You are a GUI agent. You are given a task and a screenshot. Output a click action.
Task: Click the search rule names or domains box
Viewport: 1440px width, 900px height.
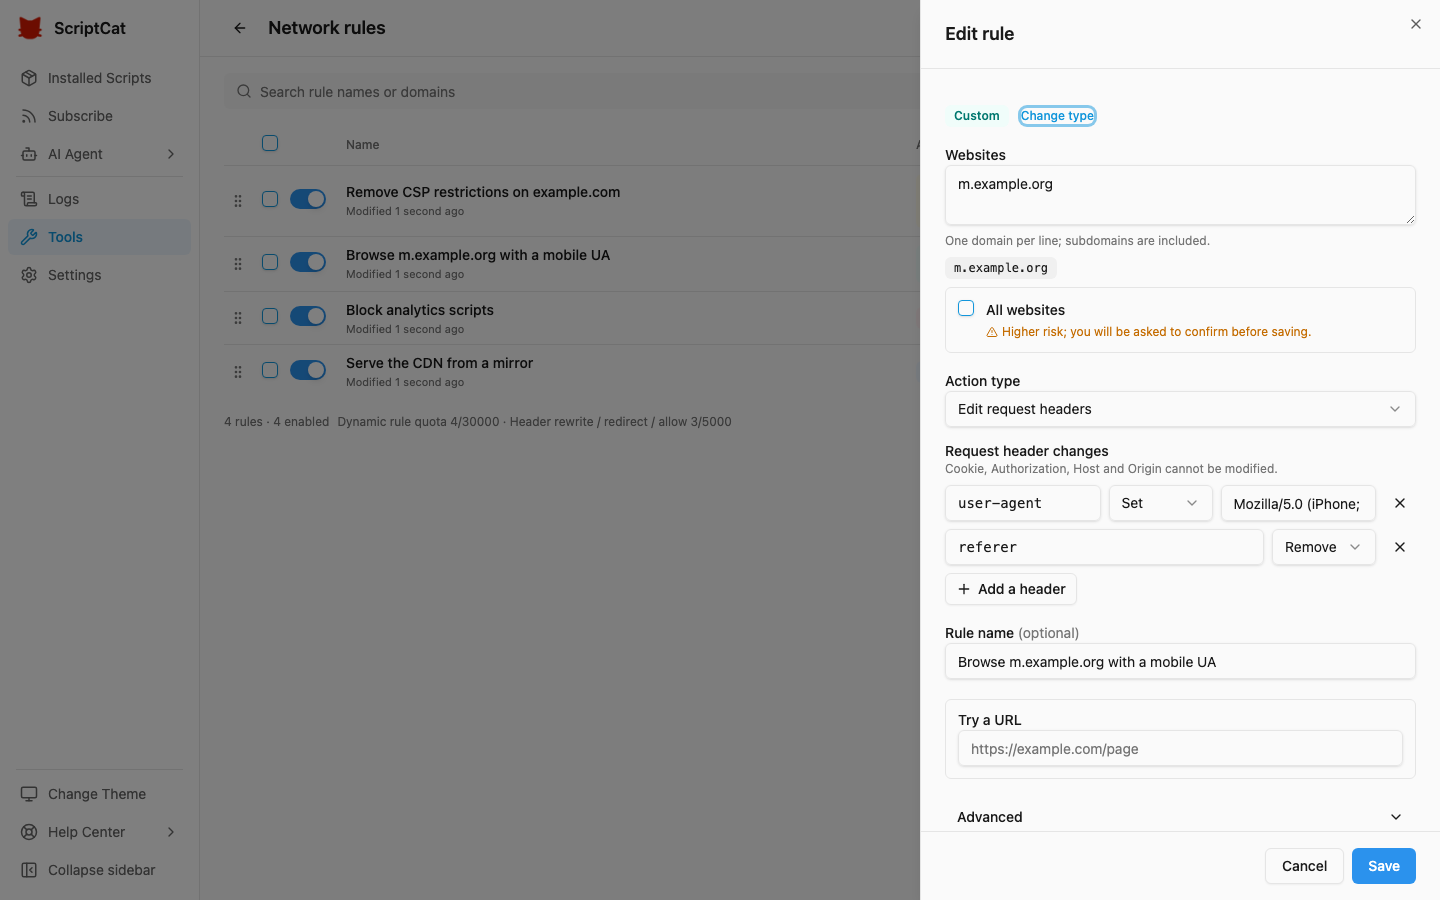pyautogui.click(x=572, y=91)
